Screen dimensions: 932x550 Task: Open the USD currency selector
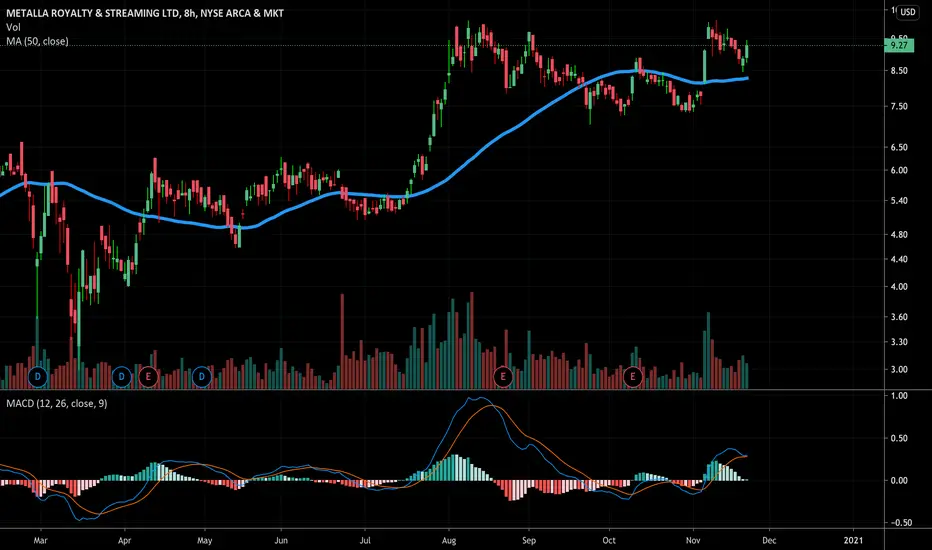pos(908,12)
